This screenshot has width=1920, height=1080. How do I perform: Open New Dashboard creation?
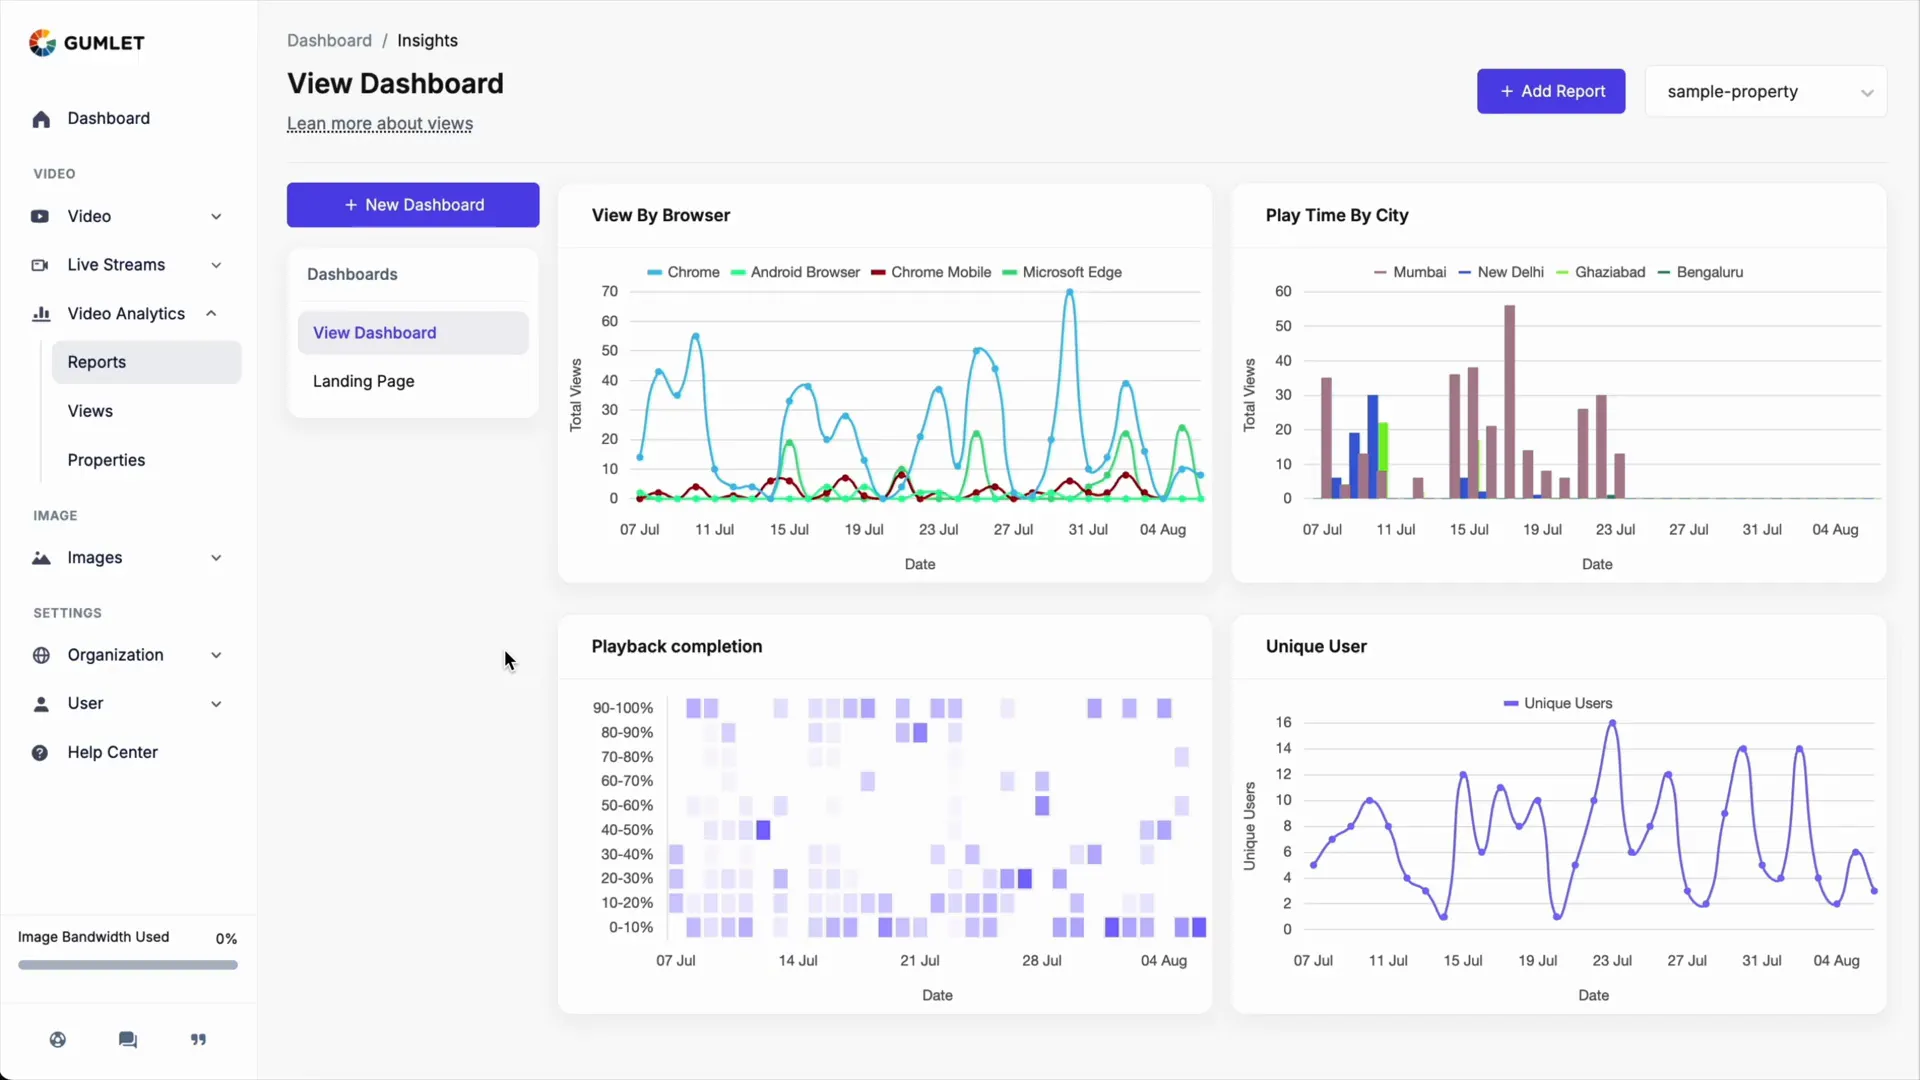413,203
